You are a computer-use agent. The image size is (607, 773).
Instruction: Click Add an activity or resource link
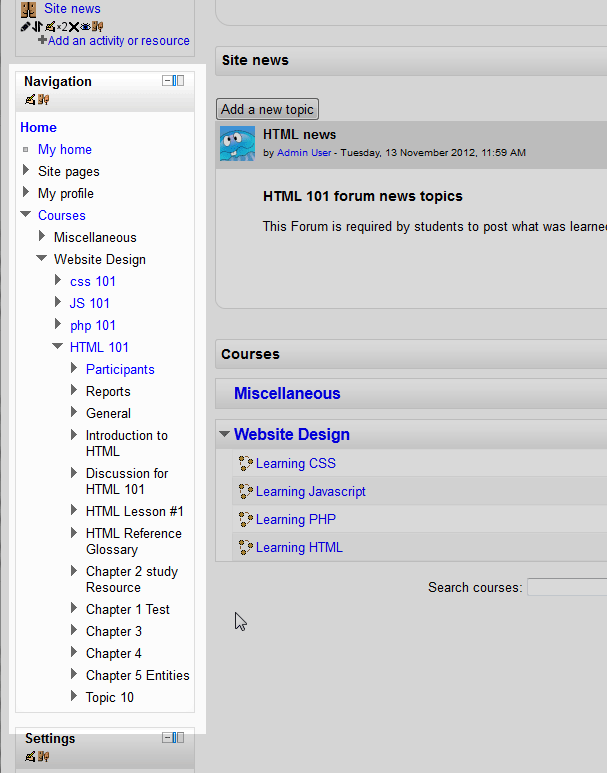pyautogui.click(x=118, y=40)
